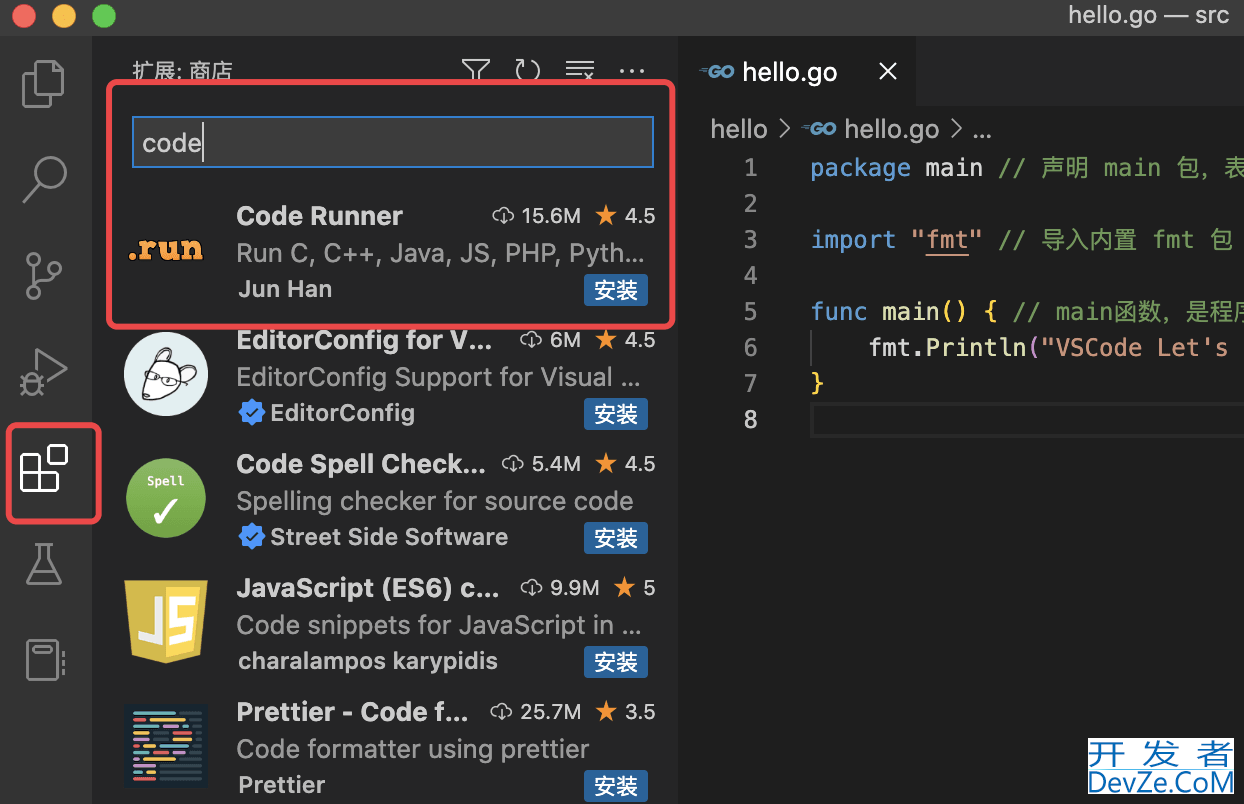Click line number 5 in gutter
This screenshot has width=1244, height=804.
(750, 311)
